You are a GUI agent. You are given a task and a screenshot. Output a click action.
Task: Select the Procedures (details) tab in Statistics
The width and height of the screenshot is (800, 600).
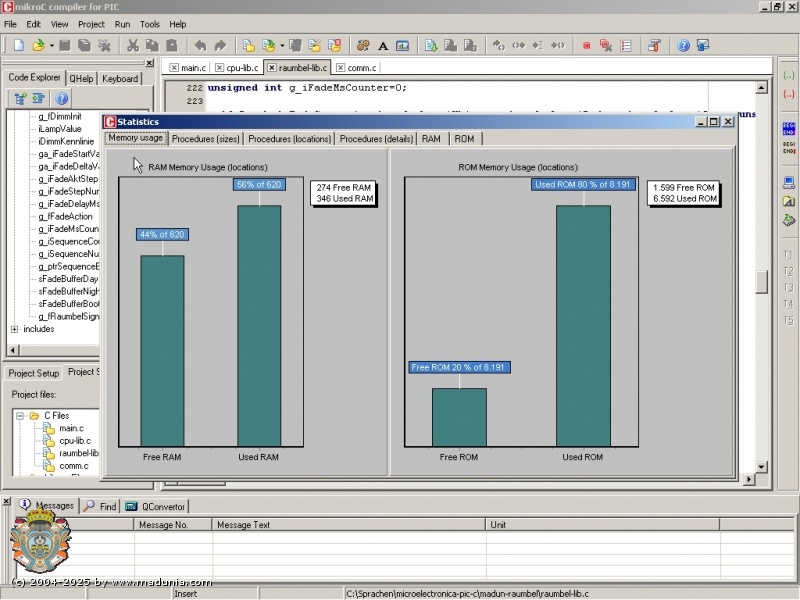[x=377, y=139]
